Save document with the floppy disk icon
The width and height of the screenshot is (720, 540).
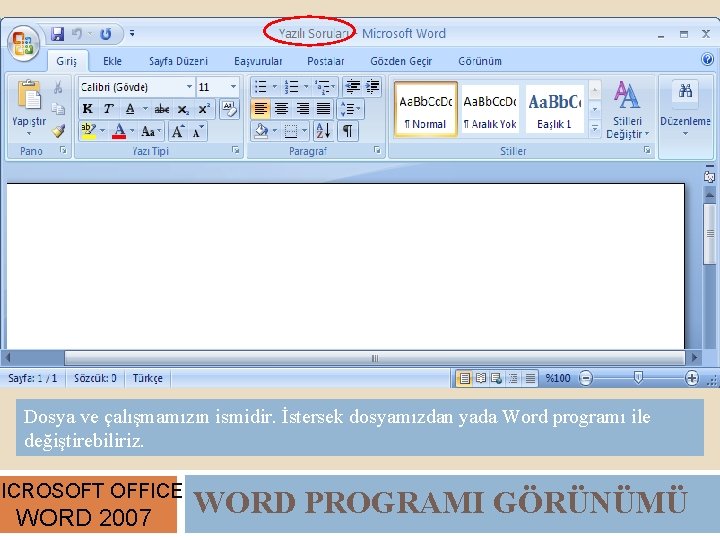pyautogui.click(x=57, y=34)
